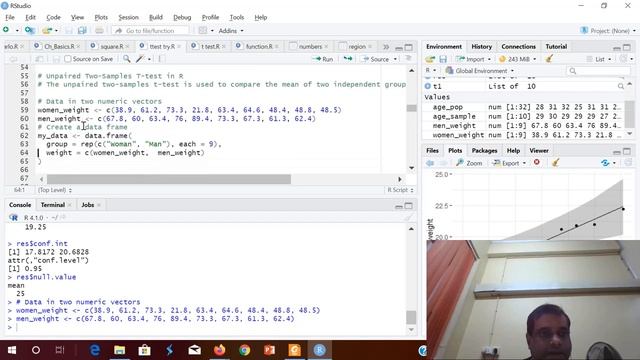Open the (Top Level) scope dropdown

(55, 190)
